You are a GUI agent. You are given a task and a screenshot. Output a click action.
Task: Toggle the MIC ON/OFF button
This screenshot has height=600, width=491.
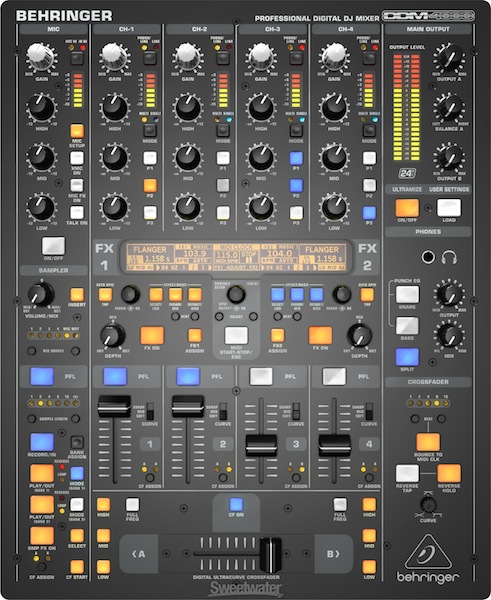click(x=53, y=246)
